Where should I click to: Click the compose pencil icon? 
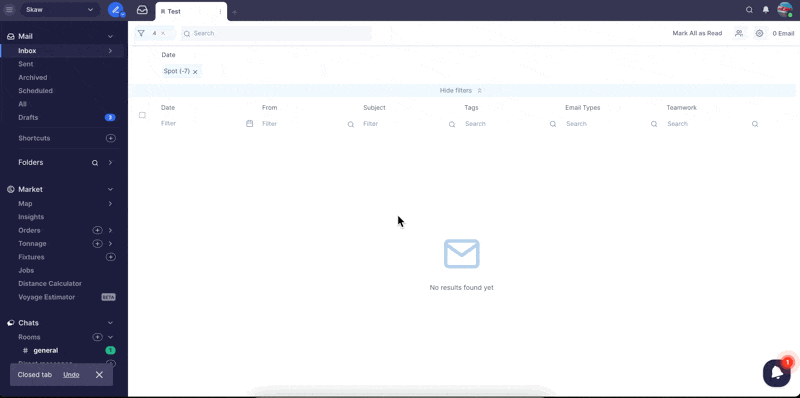(116, 10)
